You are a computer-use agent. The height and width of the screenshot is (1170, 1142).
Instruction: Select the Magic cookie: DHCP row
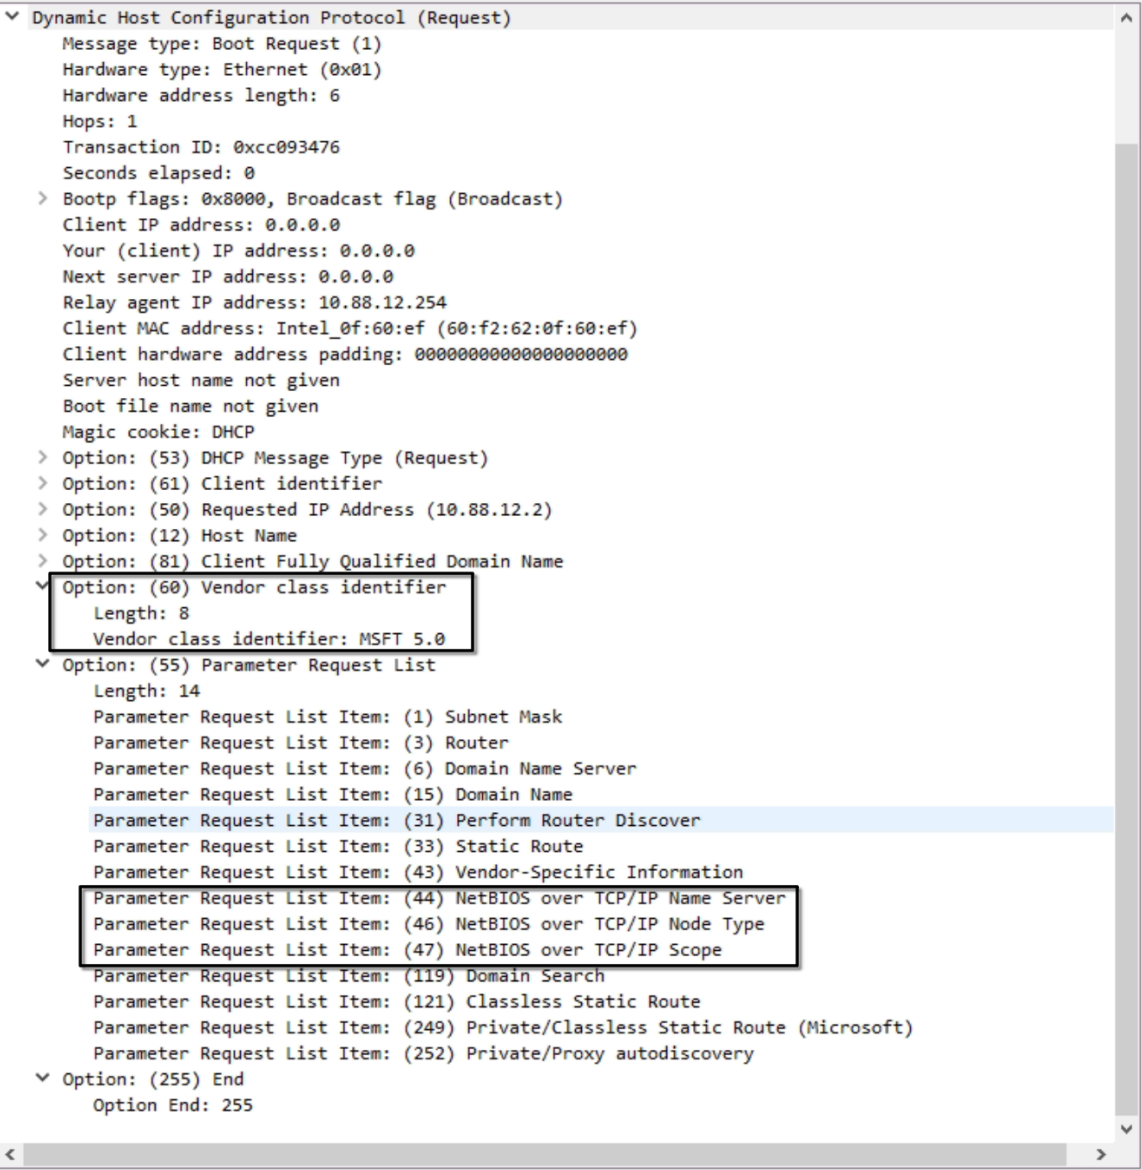159,432
